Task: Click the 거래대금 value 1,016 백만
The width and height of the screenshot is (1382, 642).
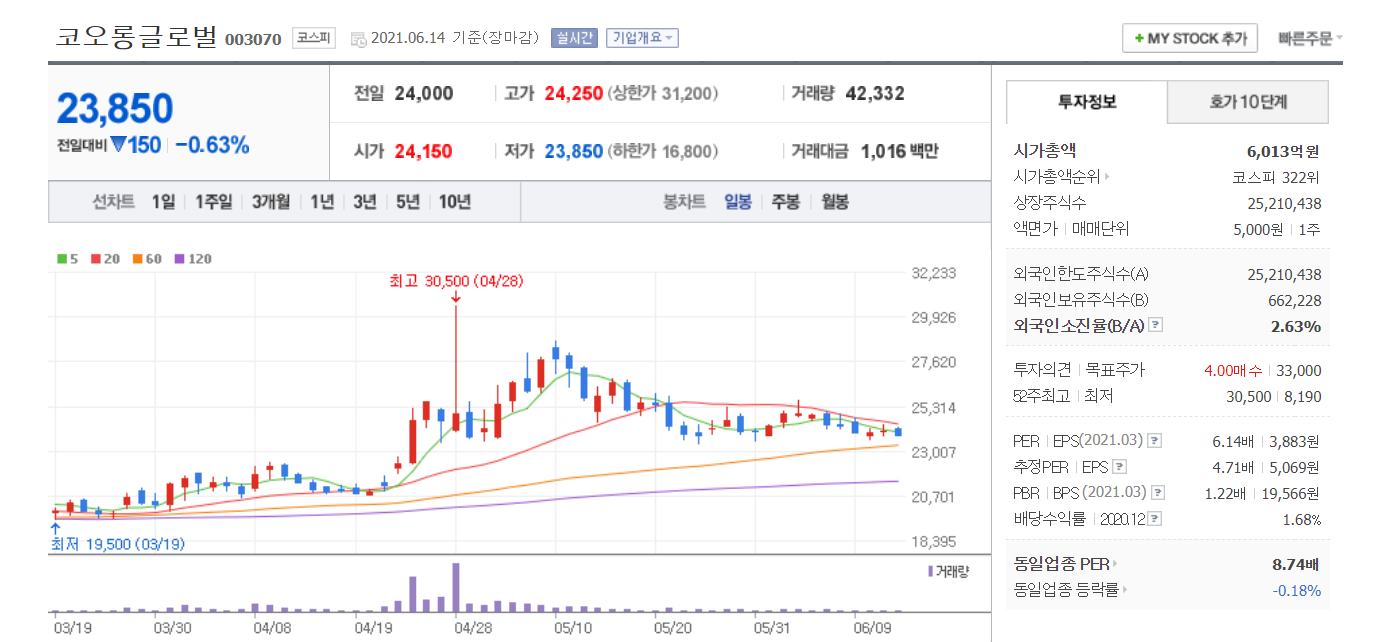Action: 900,152
